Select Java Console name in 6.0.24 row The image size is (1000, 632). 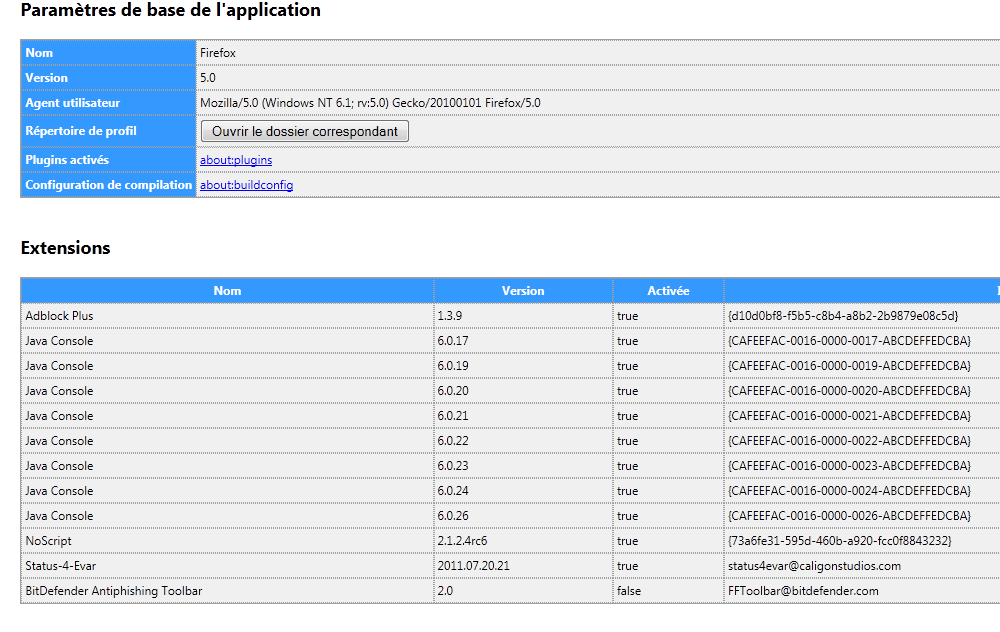point(59,490)
